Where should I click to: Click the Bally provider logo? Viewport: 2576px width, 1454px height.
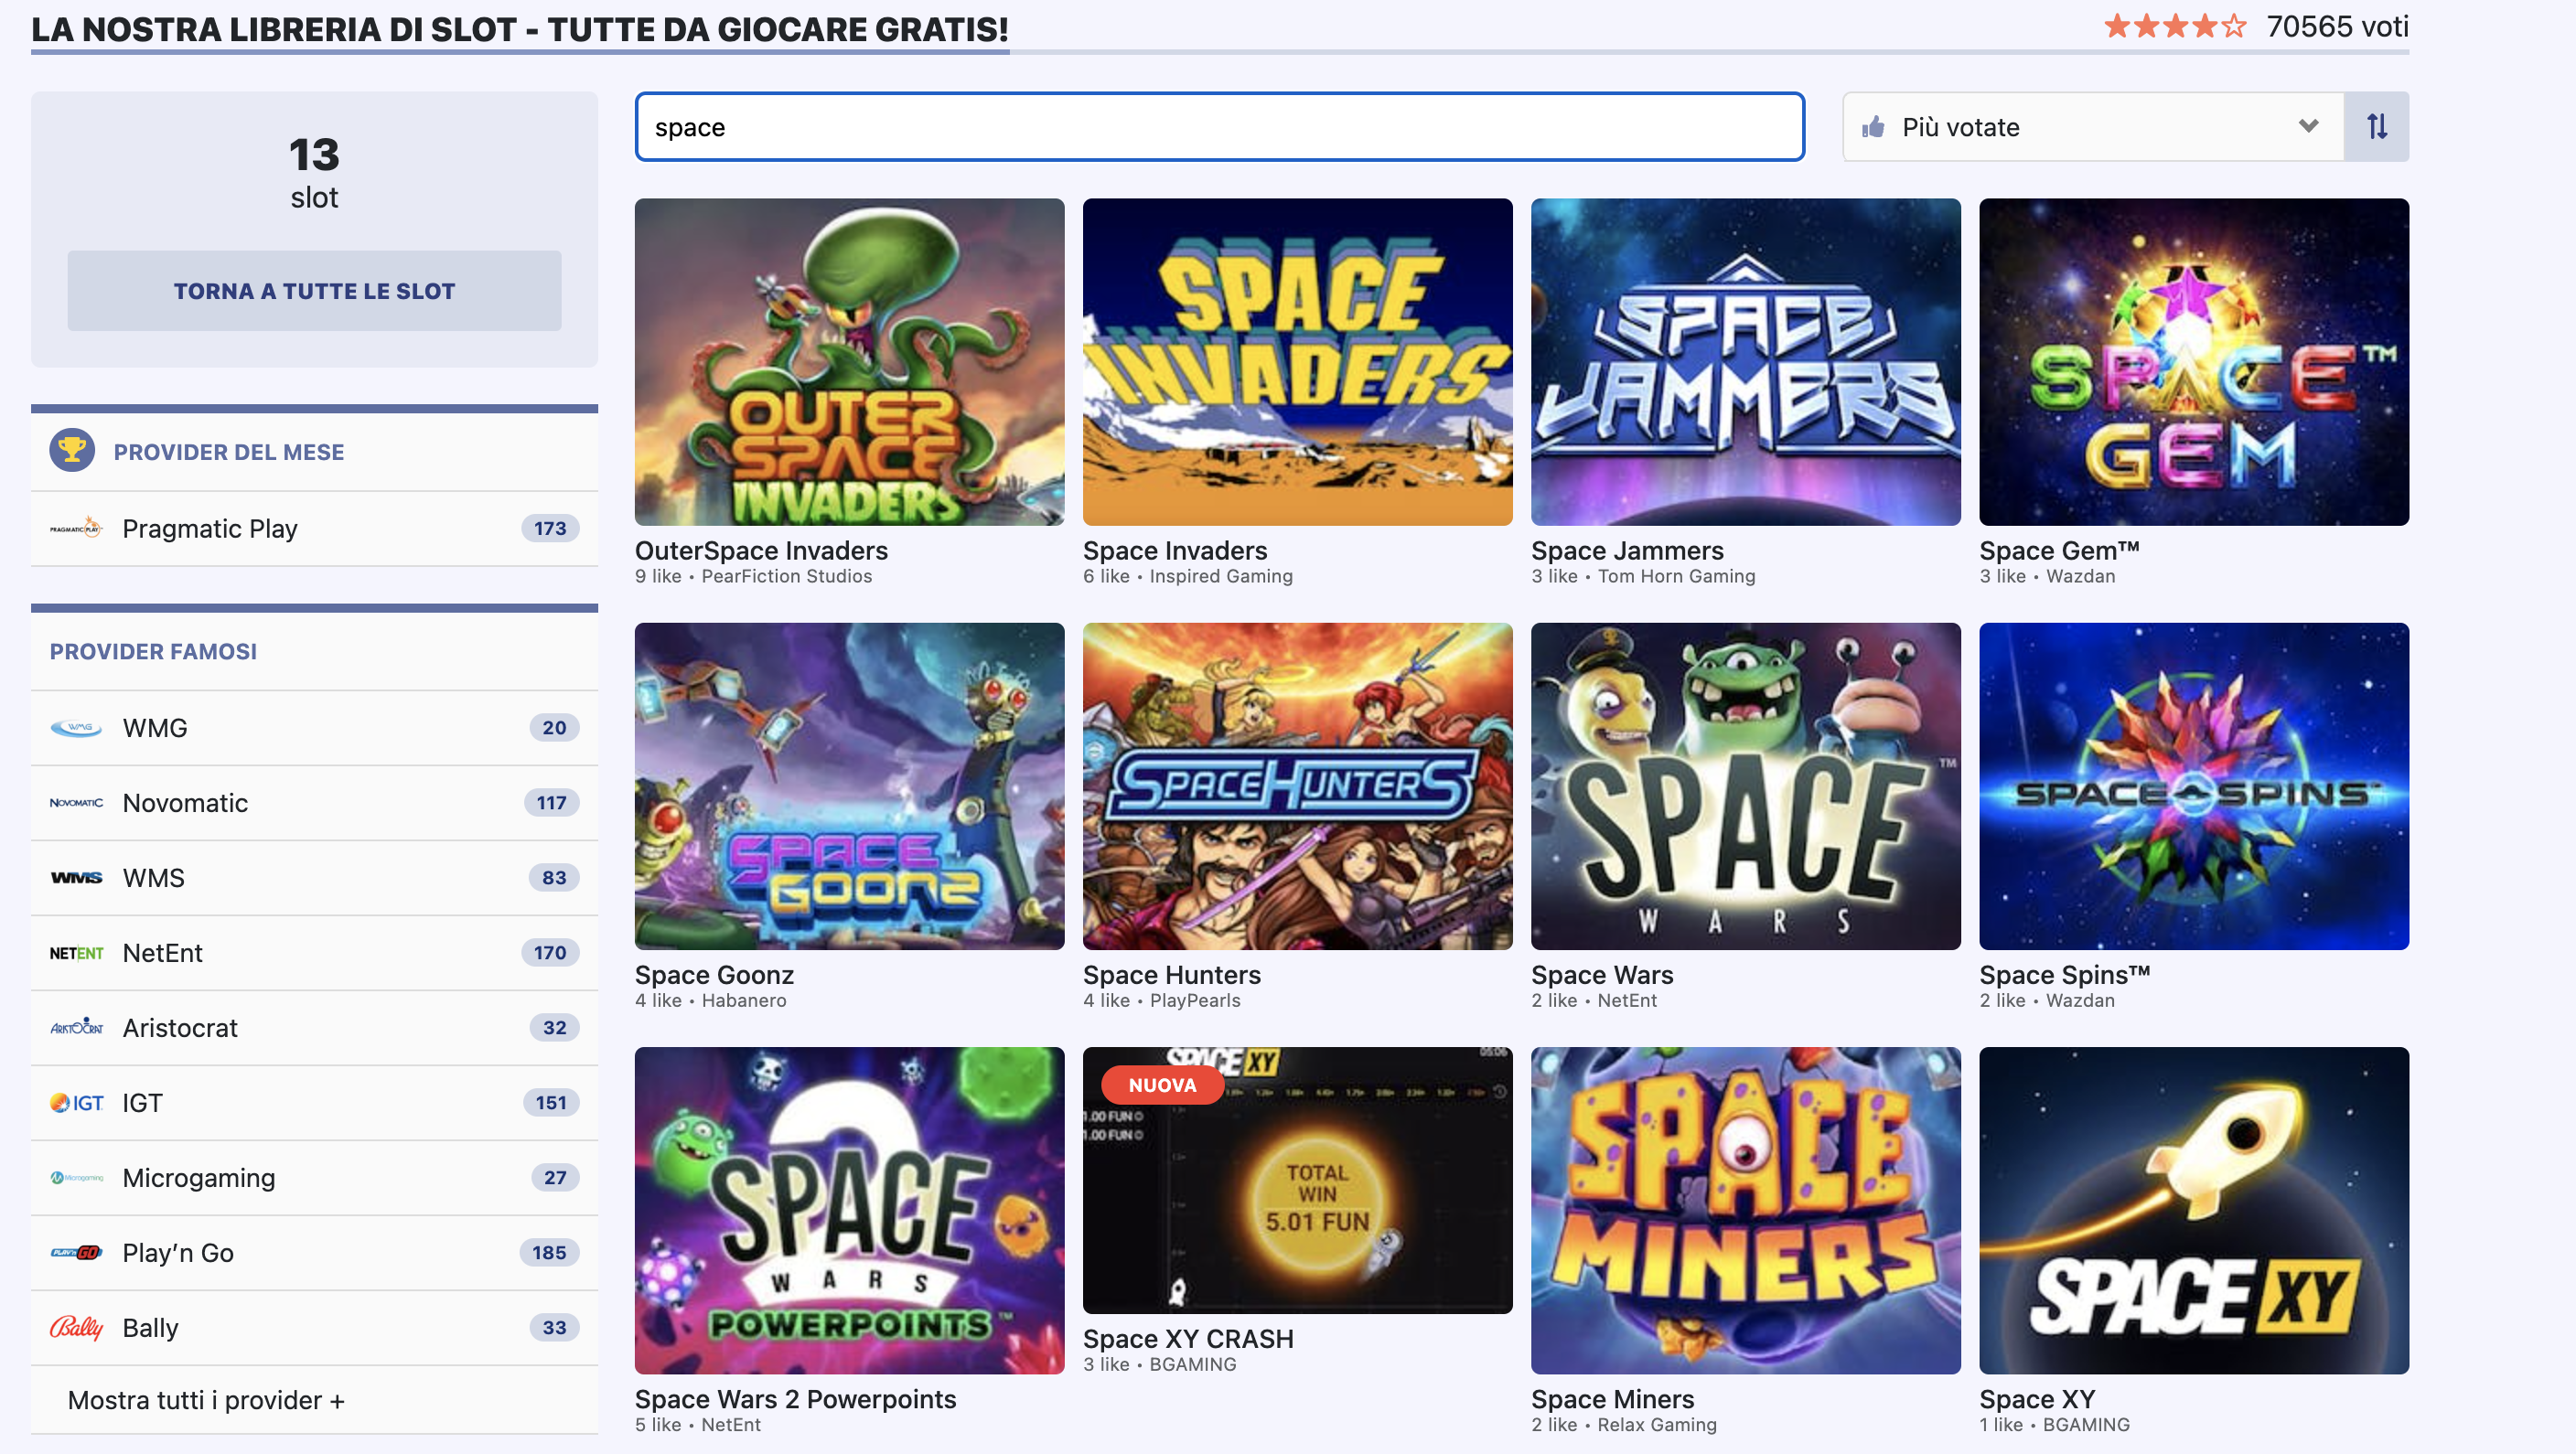coord(76,1327)
